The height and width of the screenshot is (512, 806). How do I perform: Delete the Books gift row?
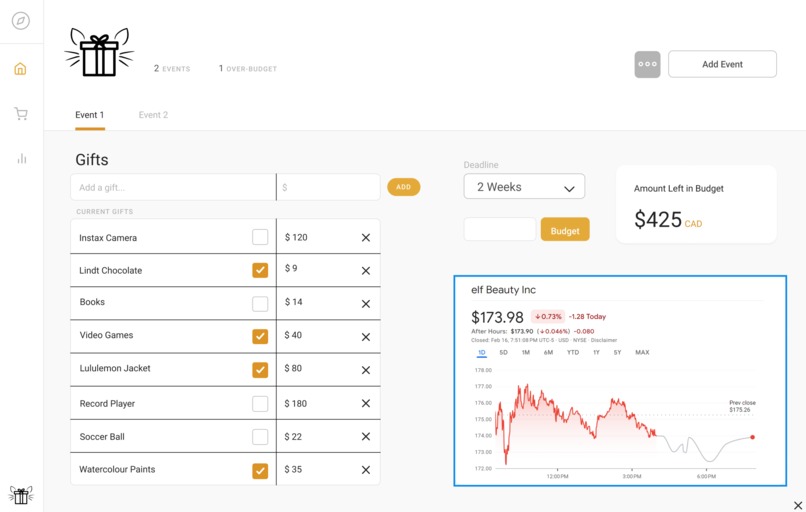(365, 304)
